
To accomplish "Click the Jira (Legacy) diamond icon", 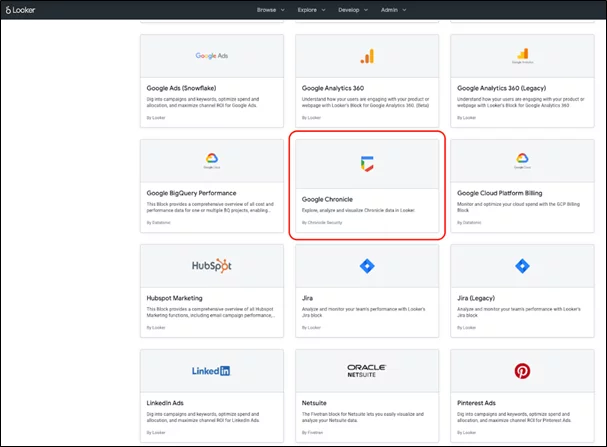I will [x=523, y=266].
